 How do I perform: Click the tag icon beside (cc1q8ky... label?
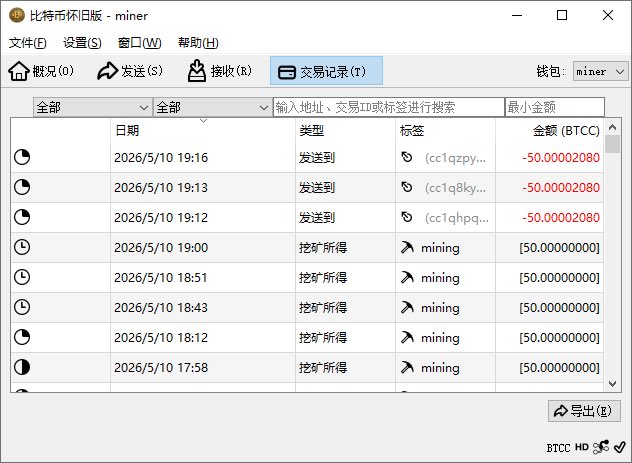(407, 187)
